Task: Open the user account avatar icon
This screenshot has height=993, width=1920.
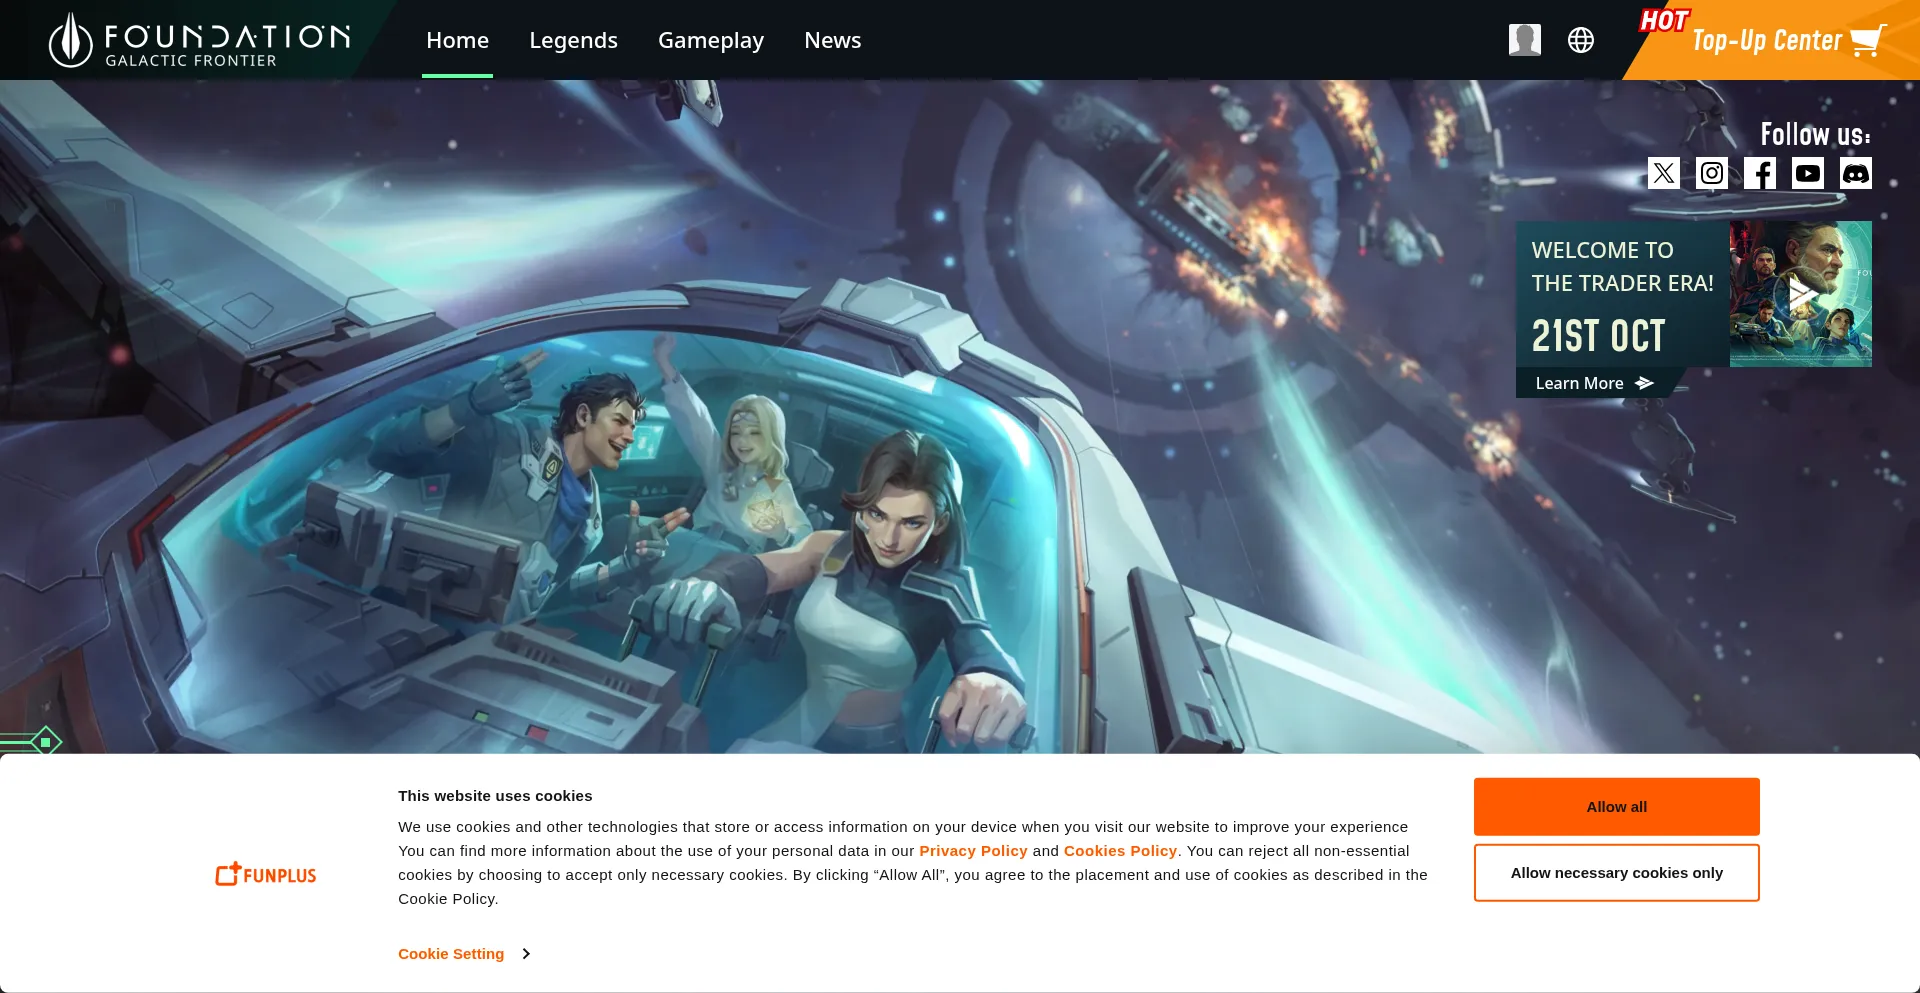Action: pos(1524,40)
